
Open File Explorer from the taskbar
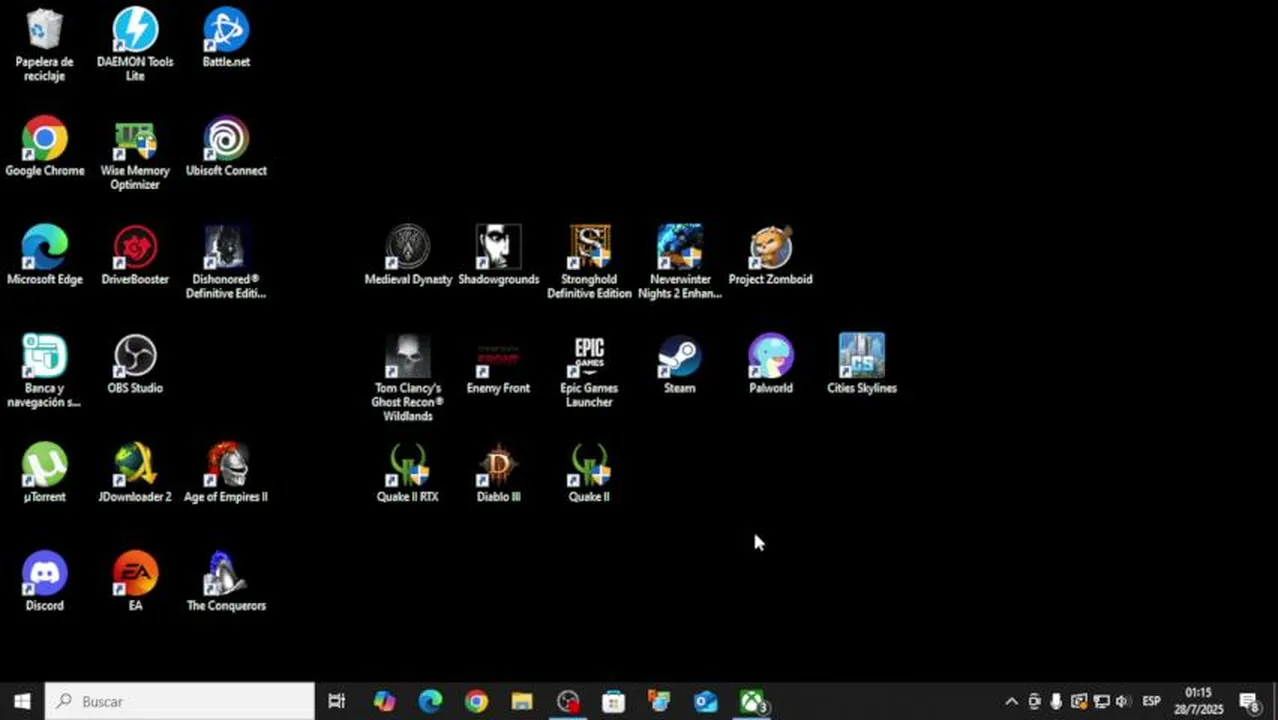[x=522, y=701]
